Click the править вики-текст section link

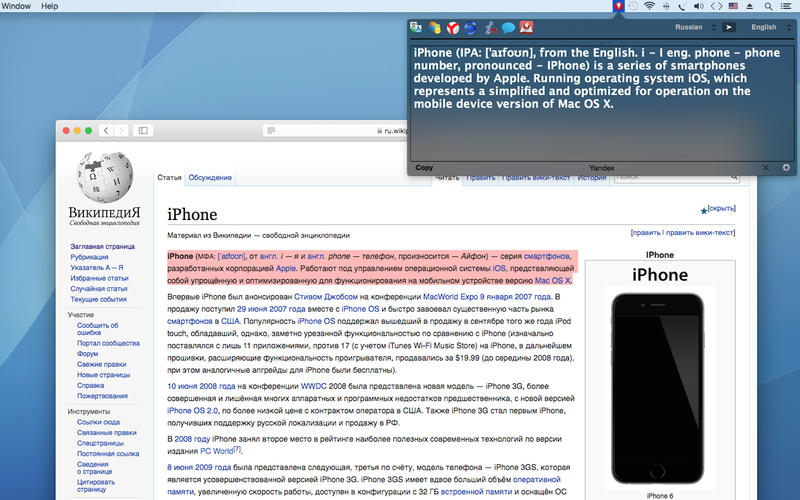[x=701, y=233]
